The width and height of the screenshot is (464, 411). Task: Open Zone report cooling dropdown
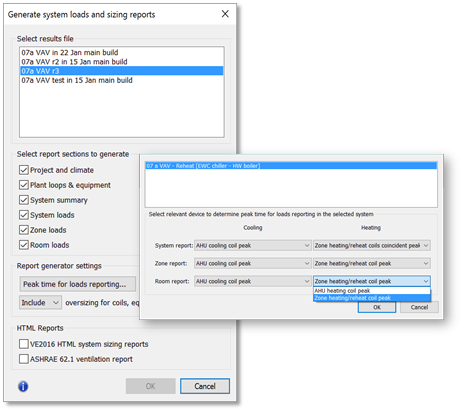(x=253, y=263)
